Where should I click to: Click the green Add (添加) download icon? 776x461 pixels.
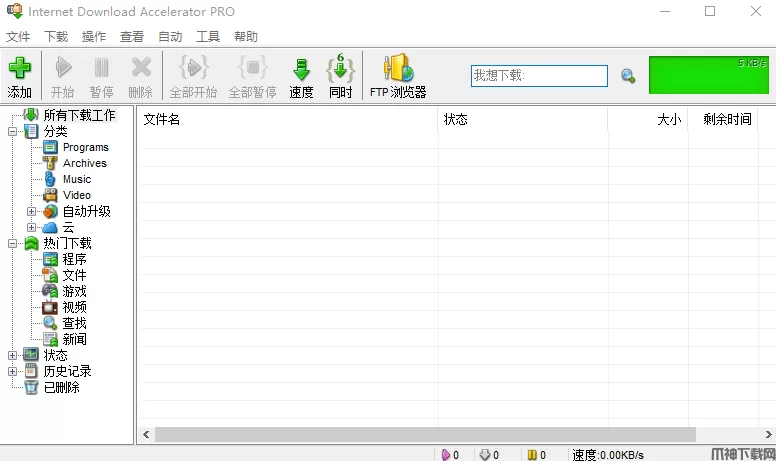coord(19,75)
